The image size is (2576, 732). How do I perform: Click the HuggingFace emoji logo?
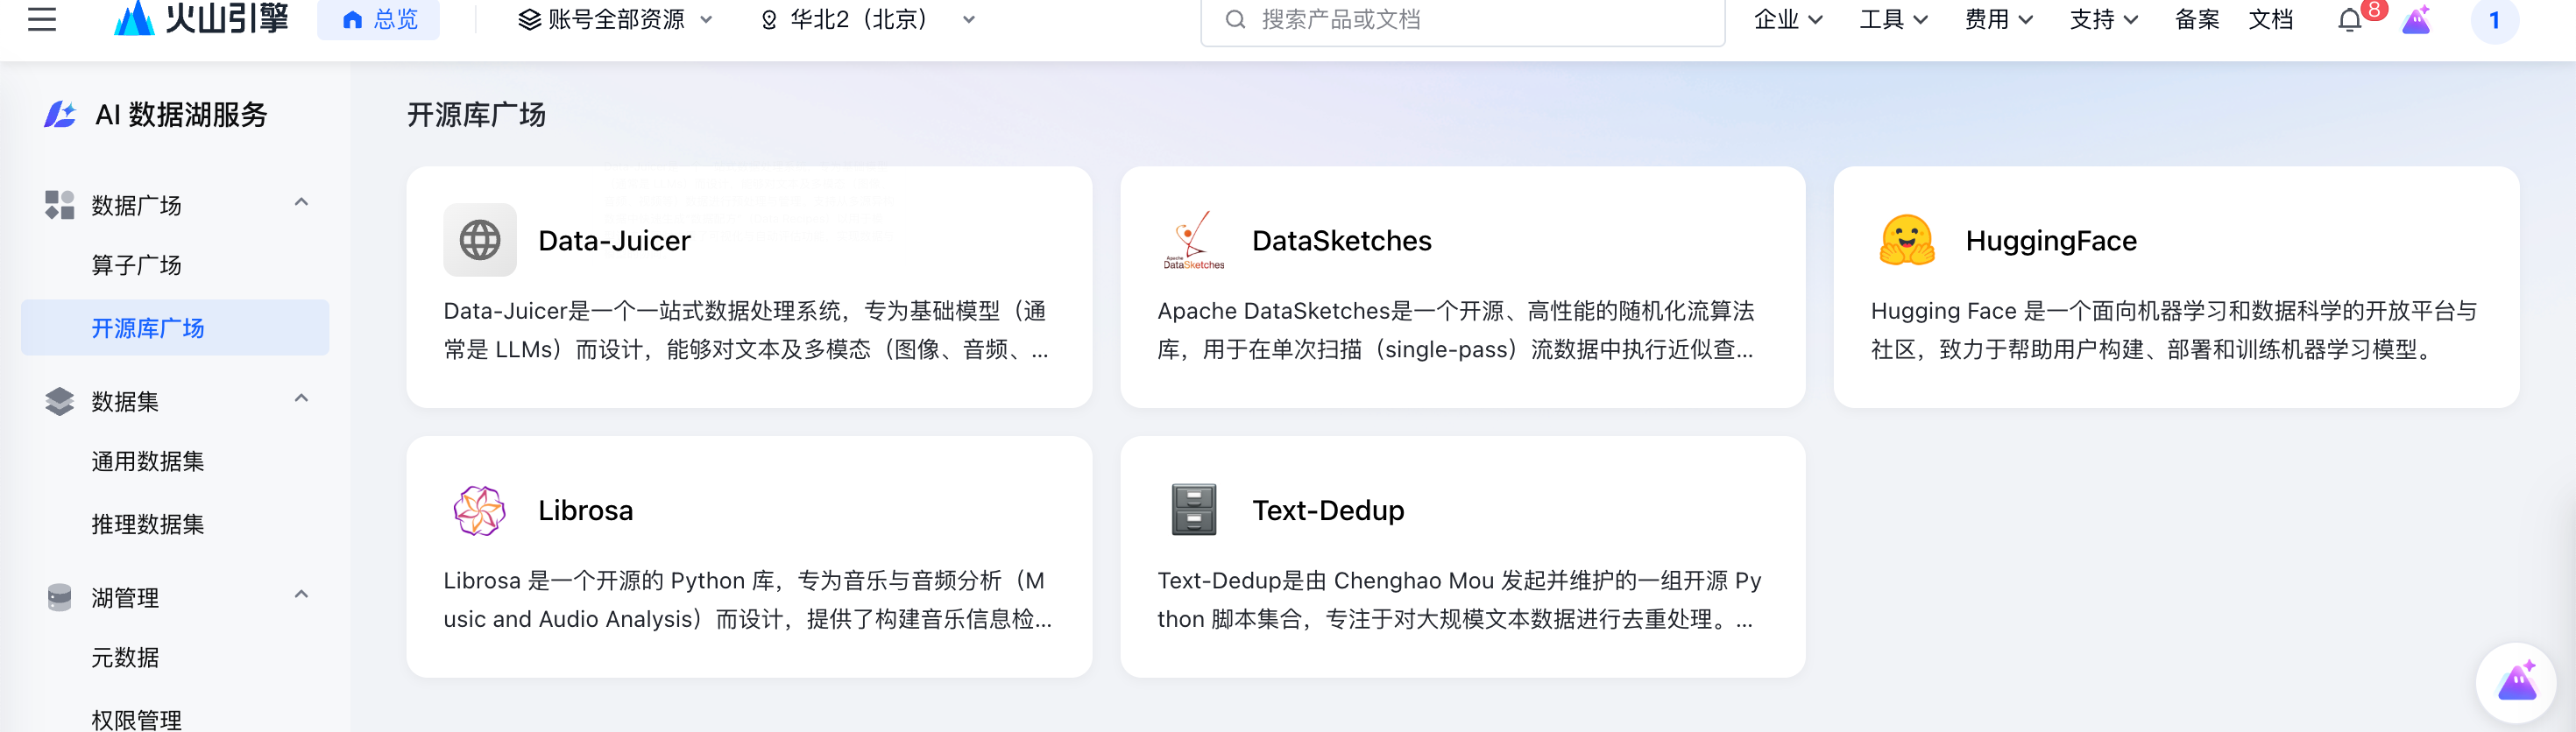(1907, 240)
